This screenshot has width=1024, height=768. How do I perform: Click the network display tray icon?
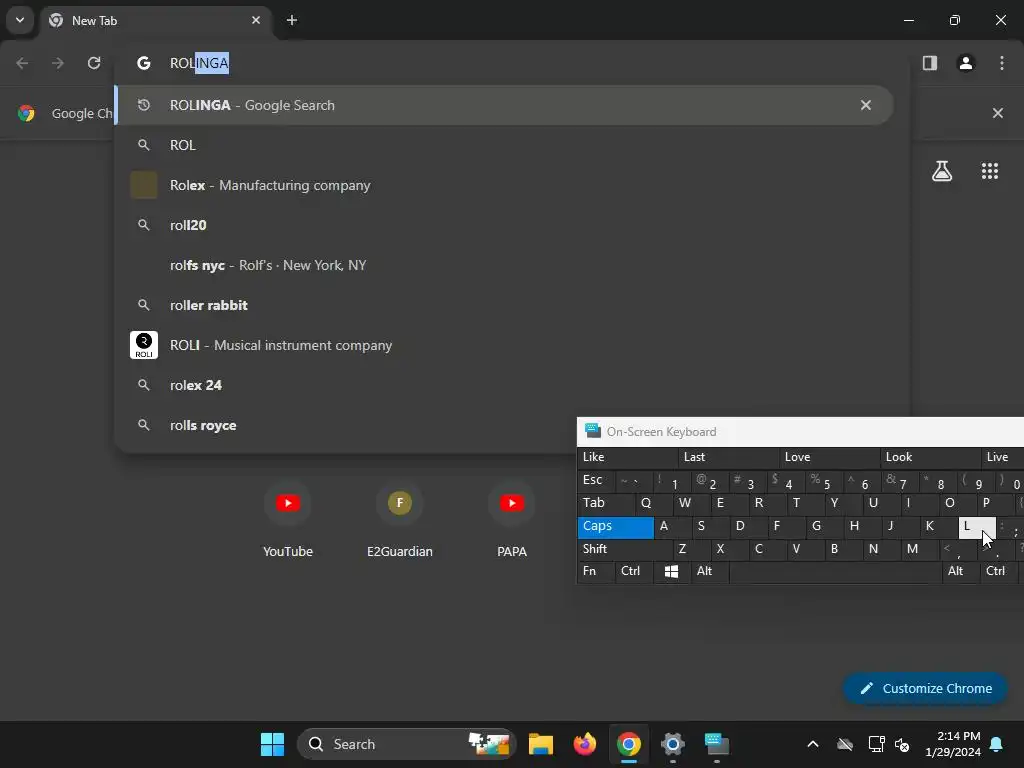pos(876,744)
